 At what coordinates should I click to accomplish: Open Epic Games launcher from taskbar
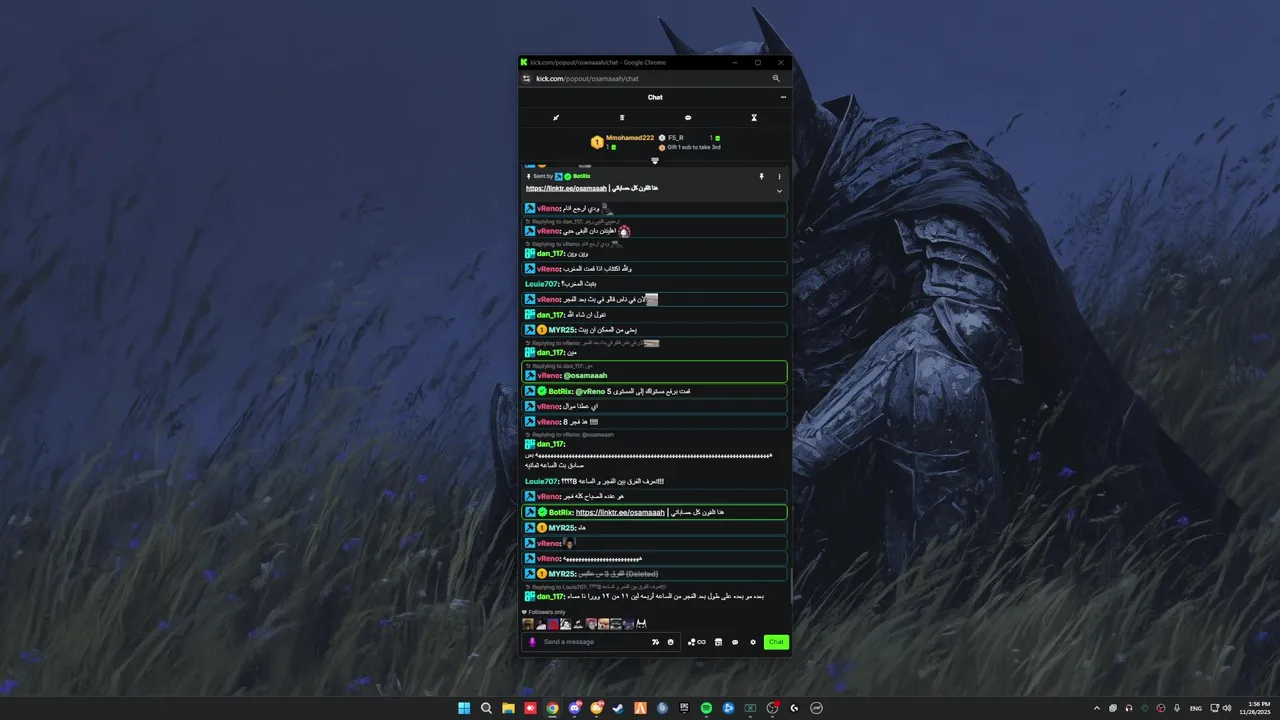pos(684,708)
